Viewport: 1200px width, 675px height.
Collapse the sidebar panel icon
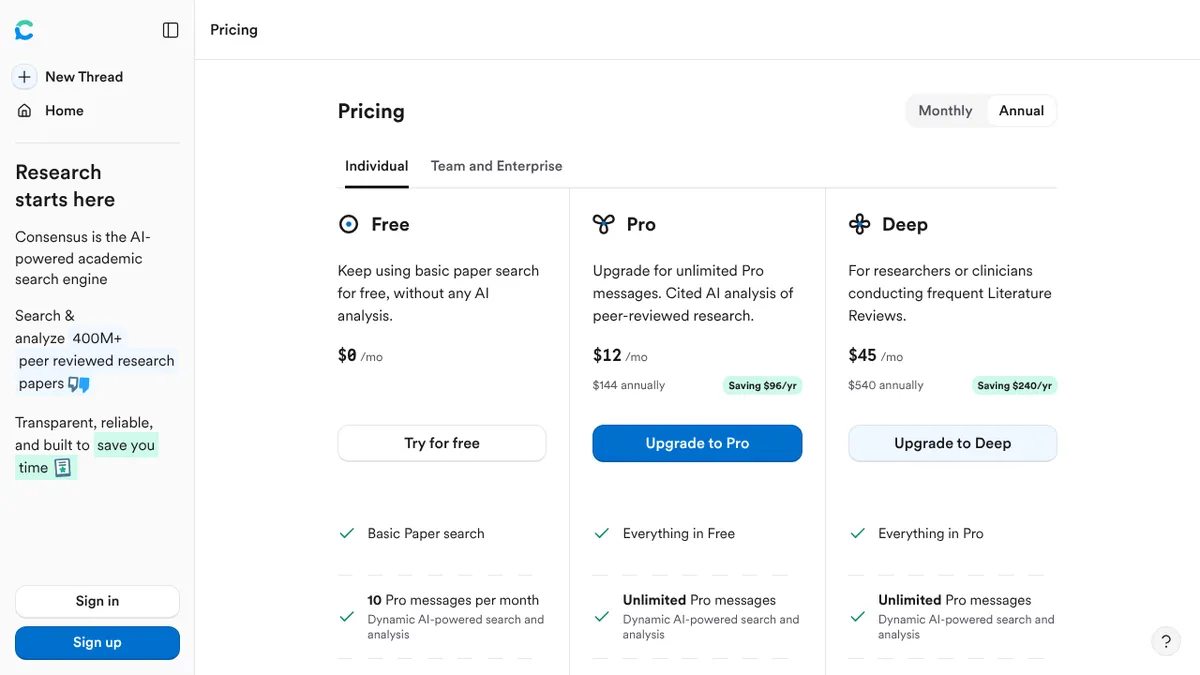pos(171,30)
